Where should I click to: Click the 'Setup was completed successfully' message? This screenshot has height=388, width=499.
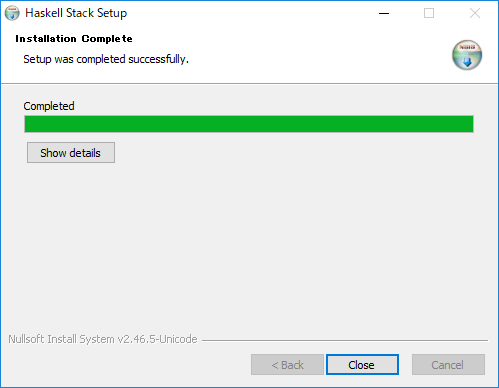[106, 59]
